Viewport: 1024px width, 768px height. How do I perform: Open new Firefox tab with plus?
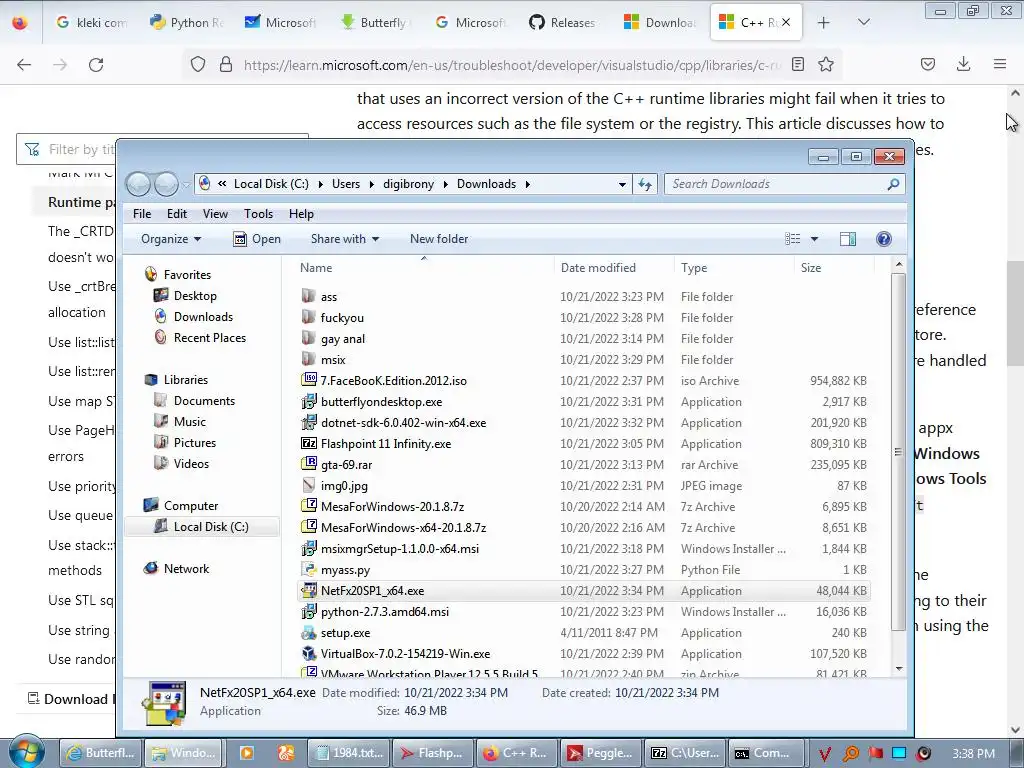(x=824, y=22)
